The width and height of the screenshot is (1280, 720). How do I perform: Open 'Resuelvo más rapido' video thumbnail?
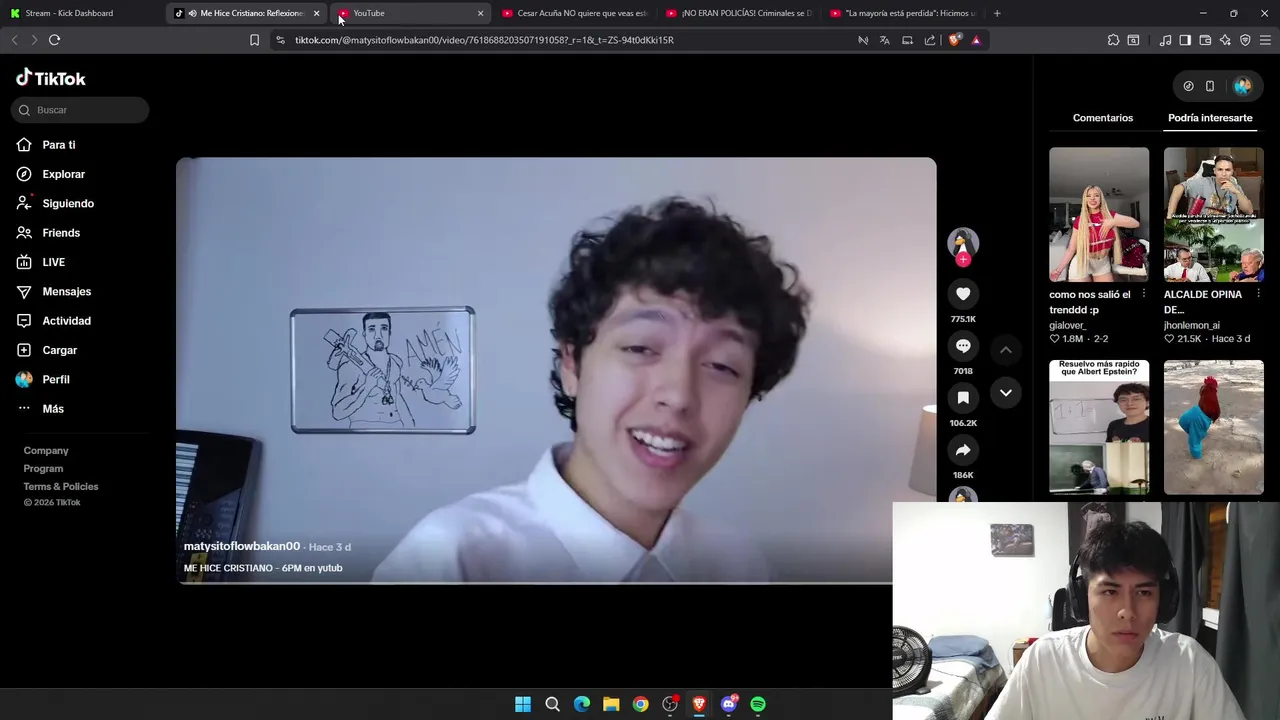click(1099, 427)
